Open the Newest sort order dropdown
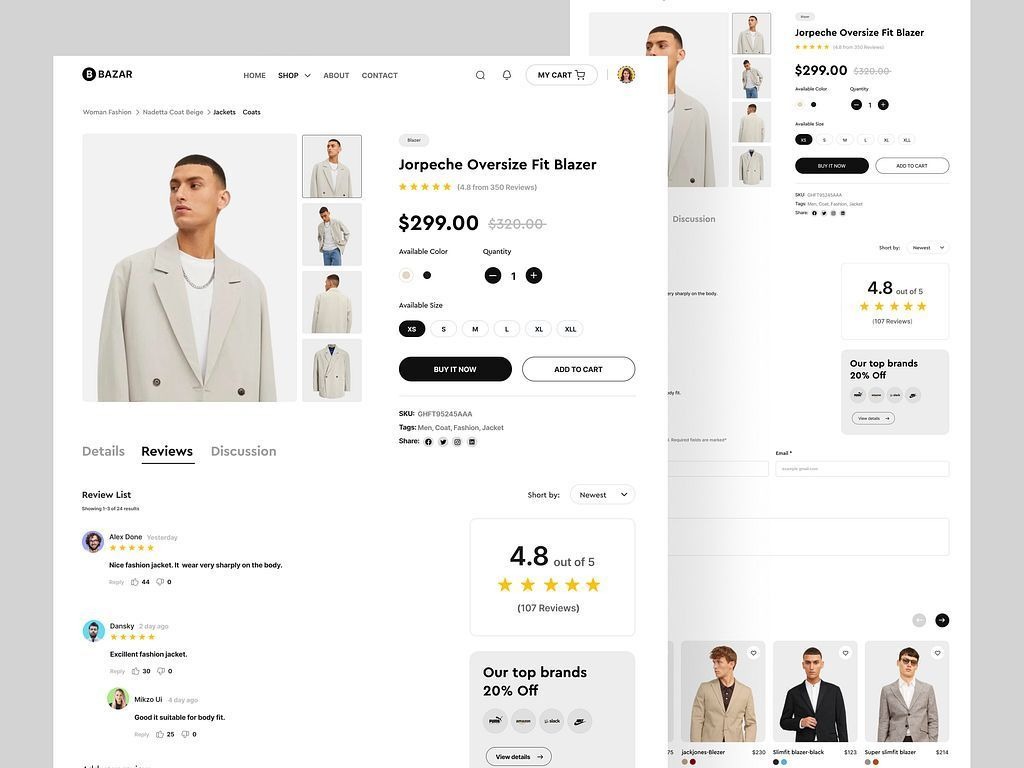The image size is (1024, 768). [x=600, y=493]
